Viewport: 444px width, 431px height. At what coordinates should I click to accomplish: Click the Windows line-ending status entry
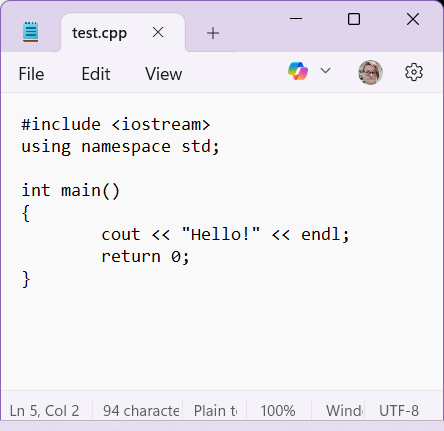pos(344,411)
